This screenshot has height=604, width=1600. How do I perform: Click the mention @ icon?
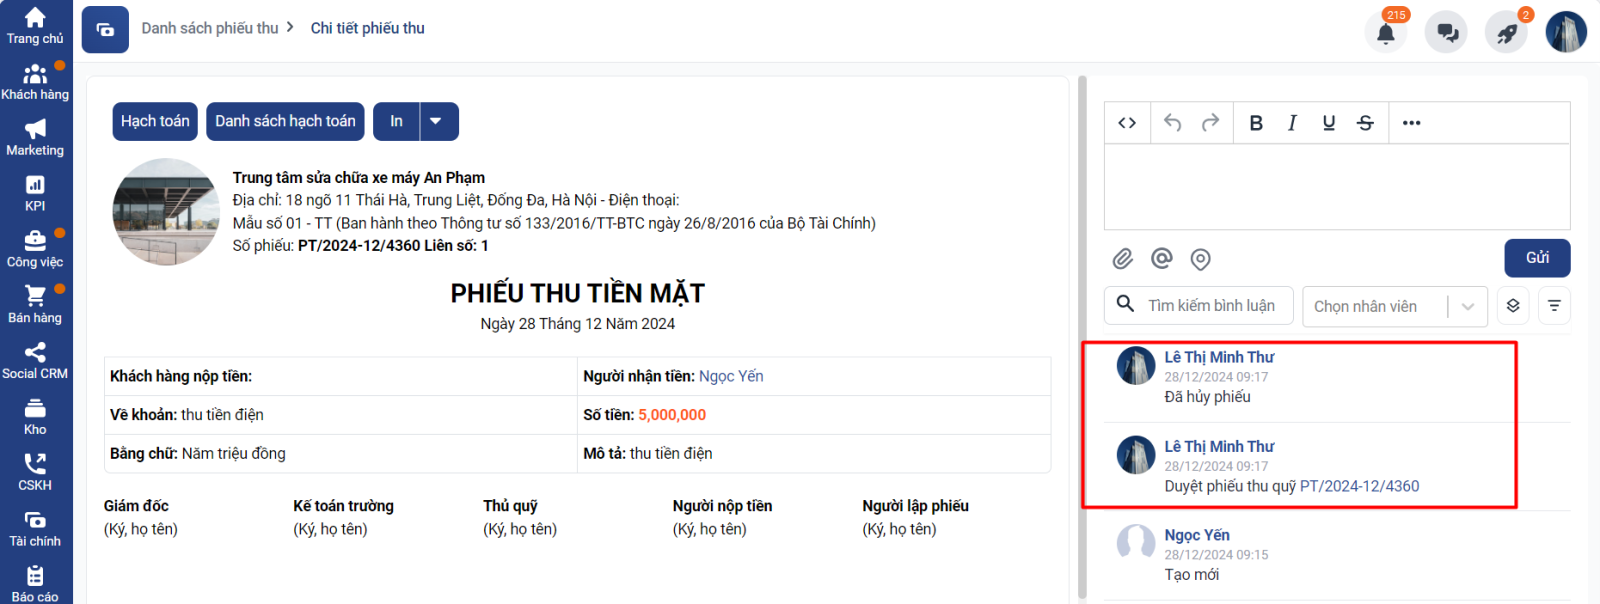click(x=1161, y=259)
